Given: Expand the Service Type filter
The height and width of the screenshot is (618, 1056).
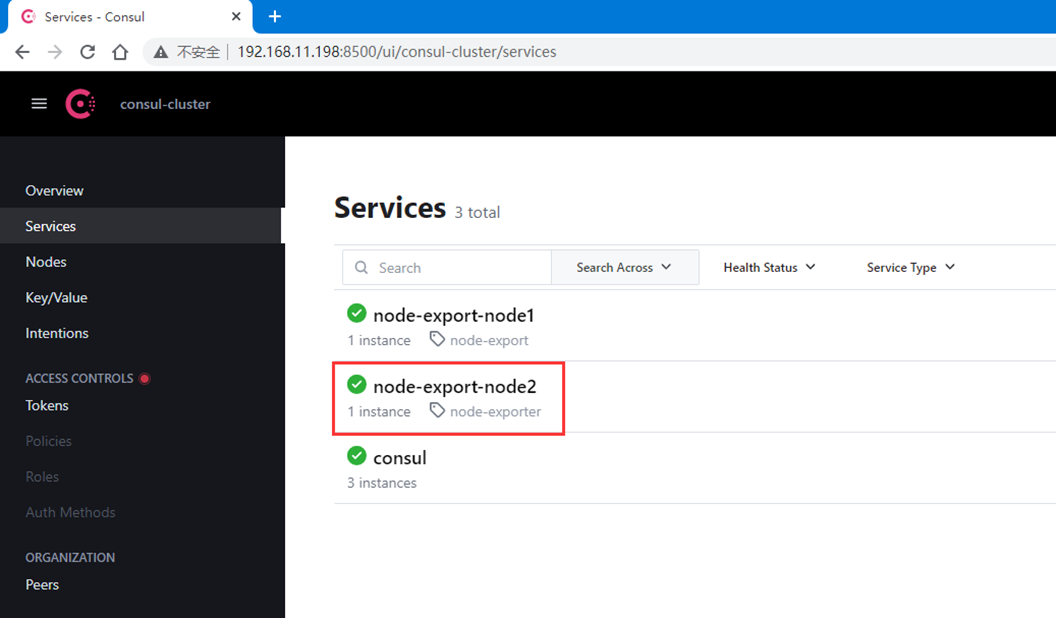Looking at the screenshot, I should tap(911, 267).
